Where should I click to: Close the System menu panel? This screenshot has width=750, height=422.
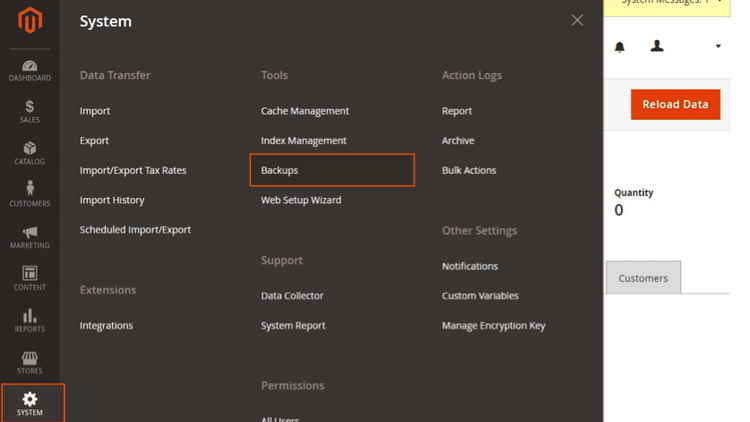pos(577,20)
